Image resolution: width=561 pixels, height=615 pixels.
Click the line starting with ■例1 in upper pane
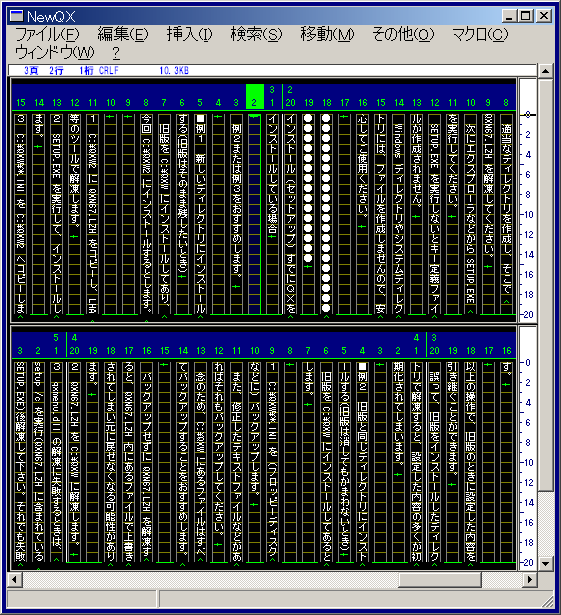200,214
